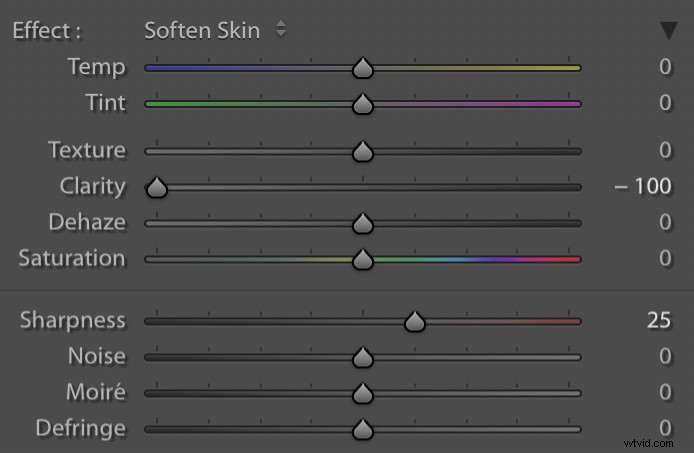Click the Sharpness slider handle
This screenshot has width=694, height=453.
(415, 321)
